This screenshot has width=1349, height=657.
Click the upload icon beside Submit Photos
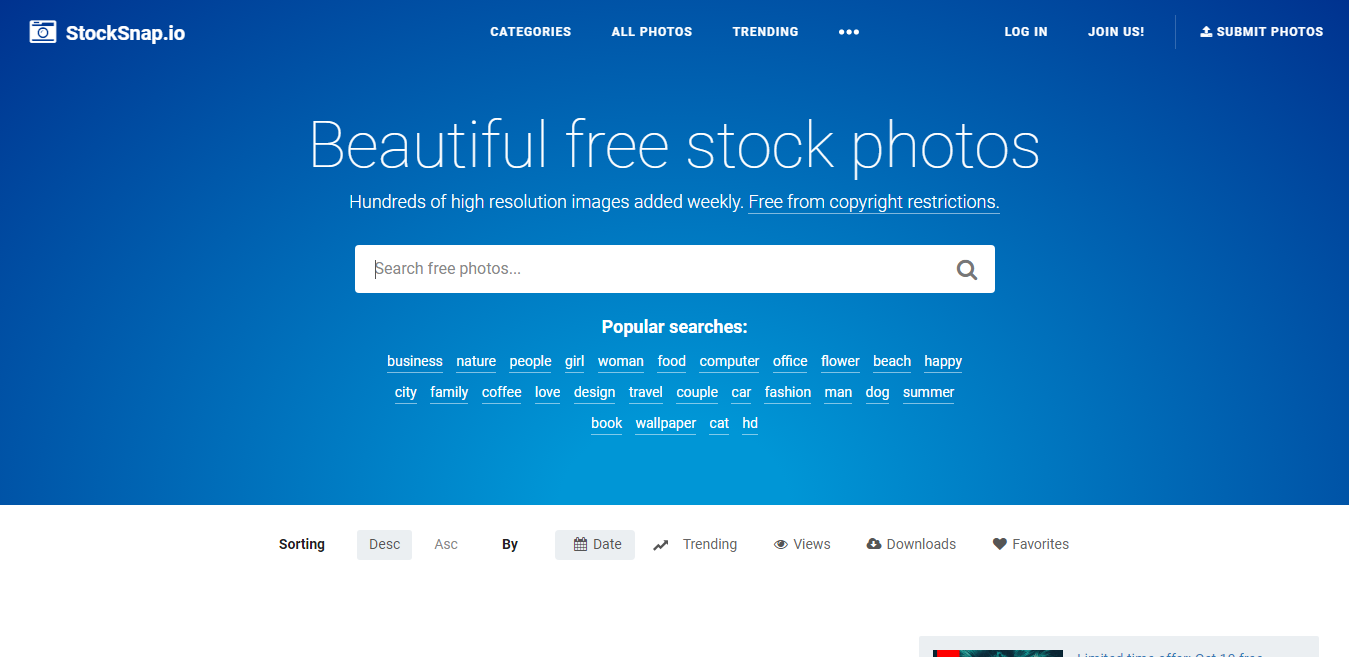pyautogui.click(x=1206, y=32)
